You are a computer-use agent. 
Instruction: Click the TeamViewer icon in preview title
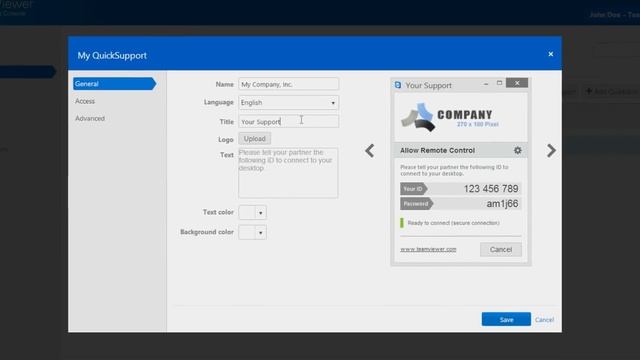coord(398,85)
